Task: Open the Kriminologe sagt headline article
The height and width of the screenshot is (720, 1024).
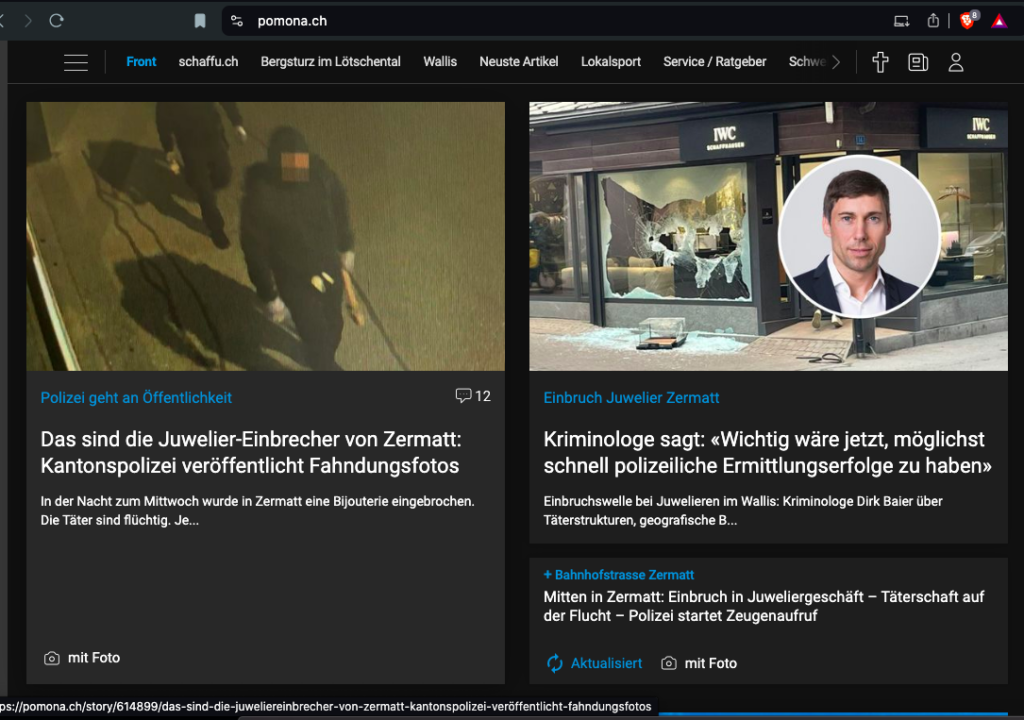Action: point(767,452)
